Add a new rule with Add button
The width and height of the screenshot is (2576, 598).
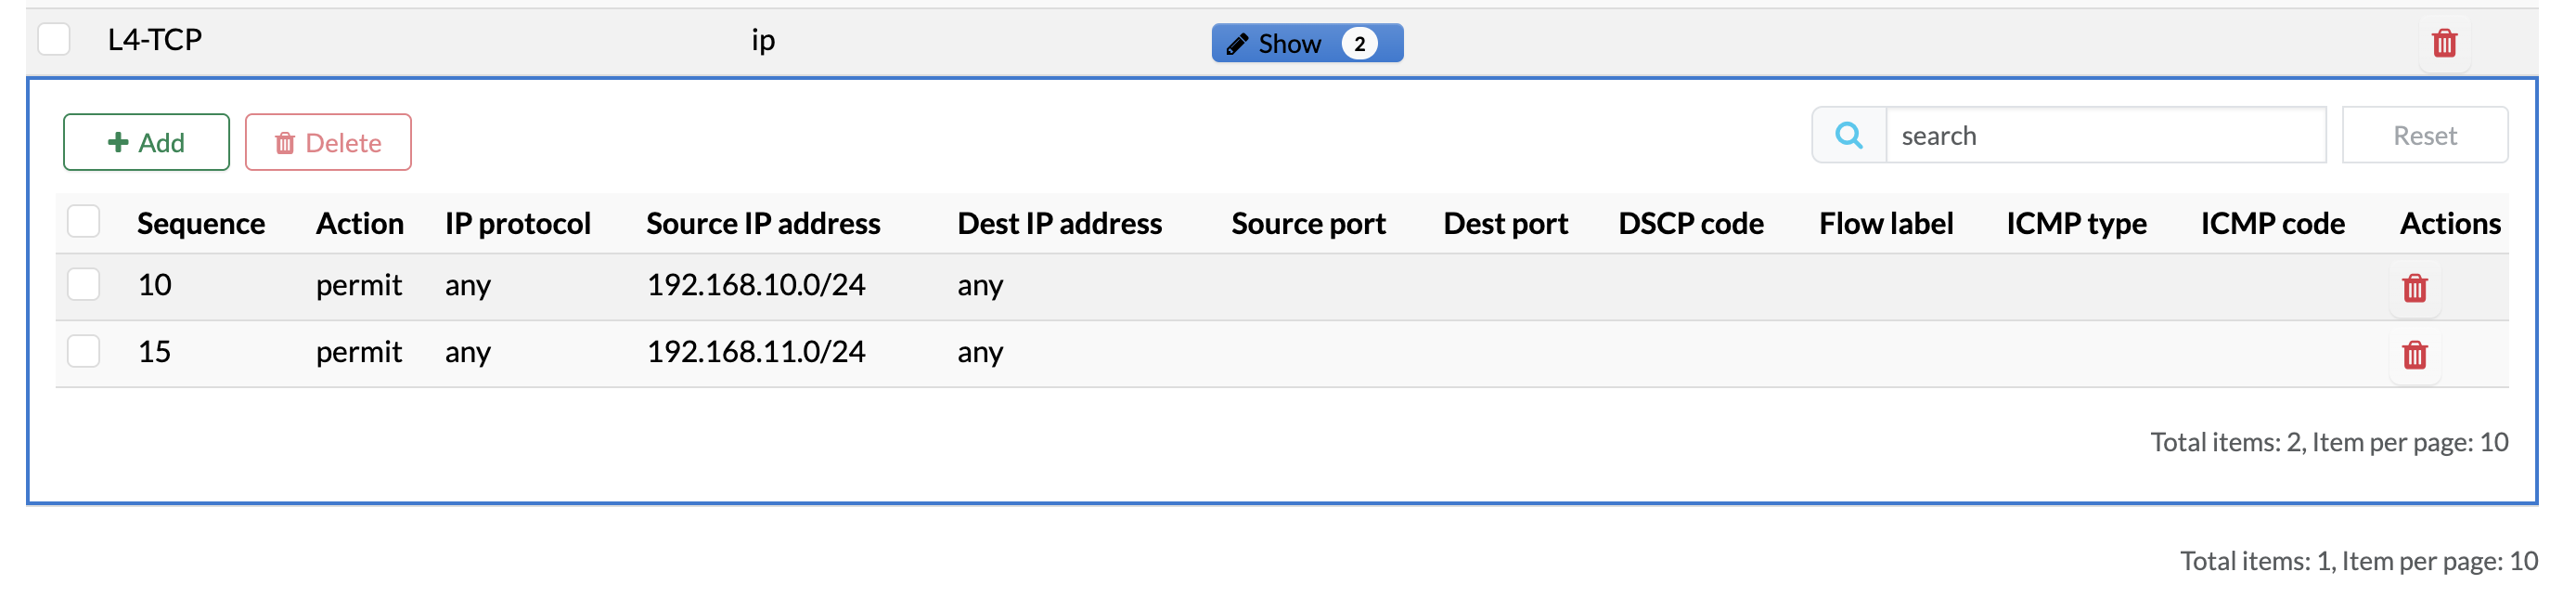click(x=146, y=142)
